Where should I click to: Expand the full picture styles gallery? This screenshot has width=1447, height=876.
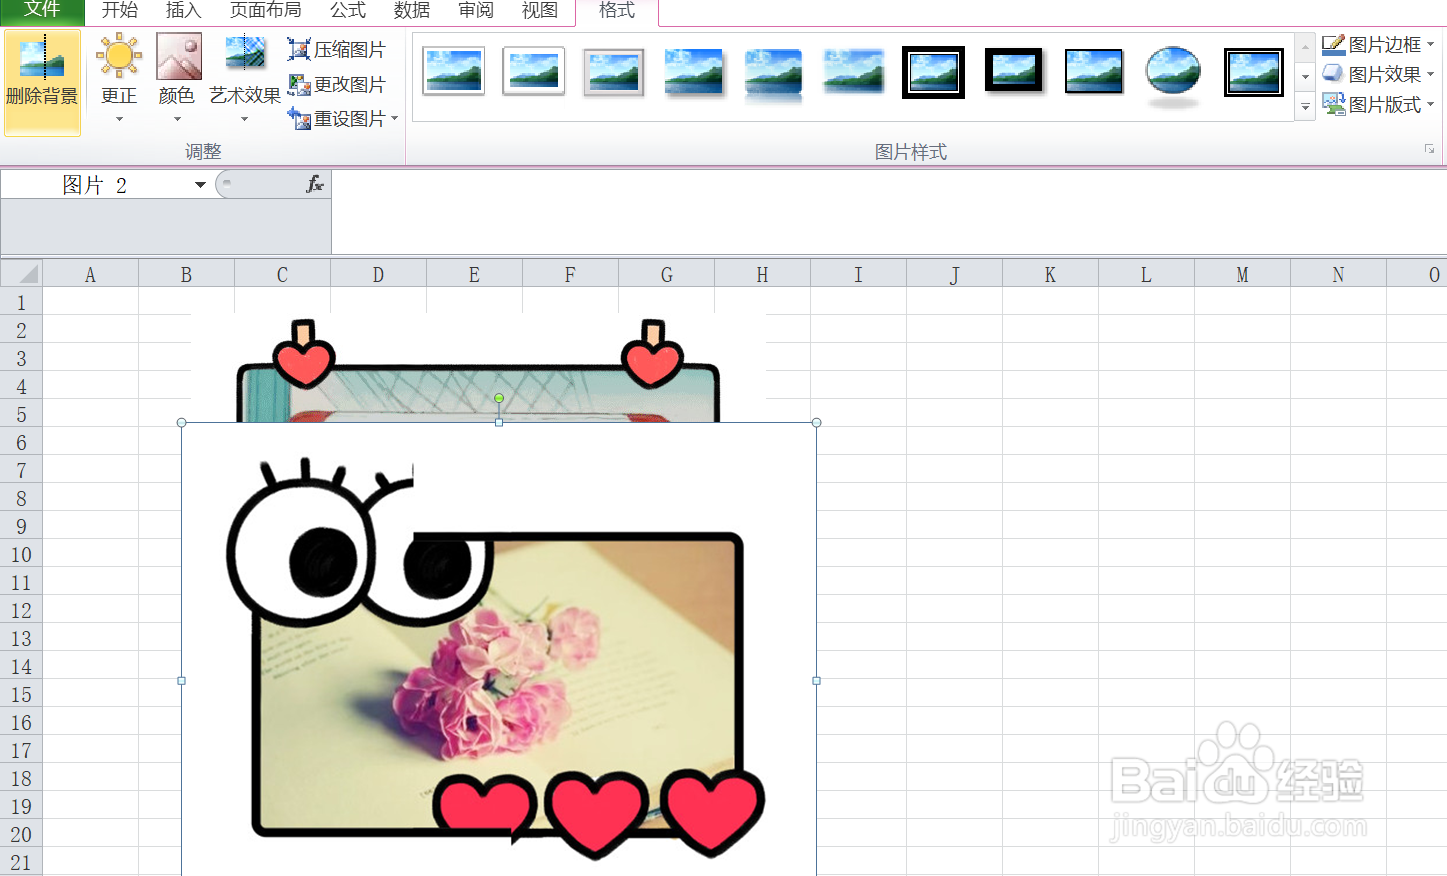pos(1305,106)
